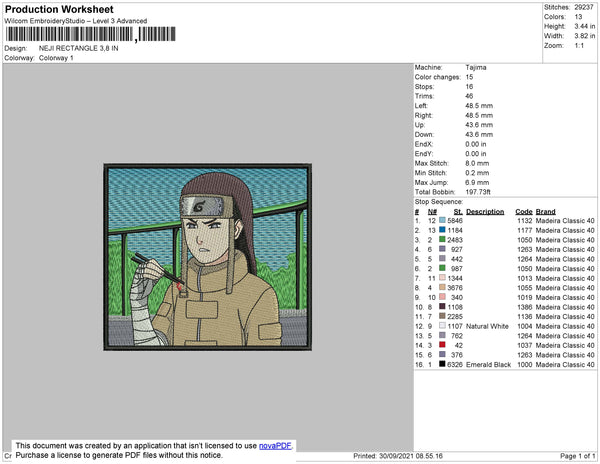This screenshot has height=464, width=600.
Task: Click the 'Code' column header
Action: 523,212
